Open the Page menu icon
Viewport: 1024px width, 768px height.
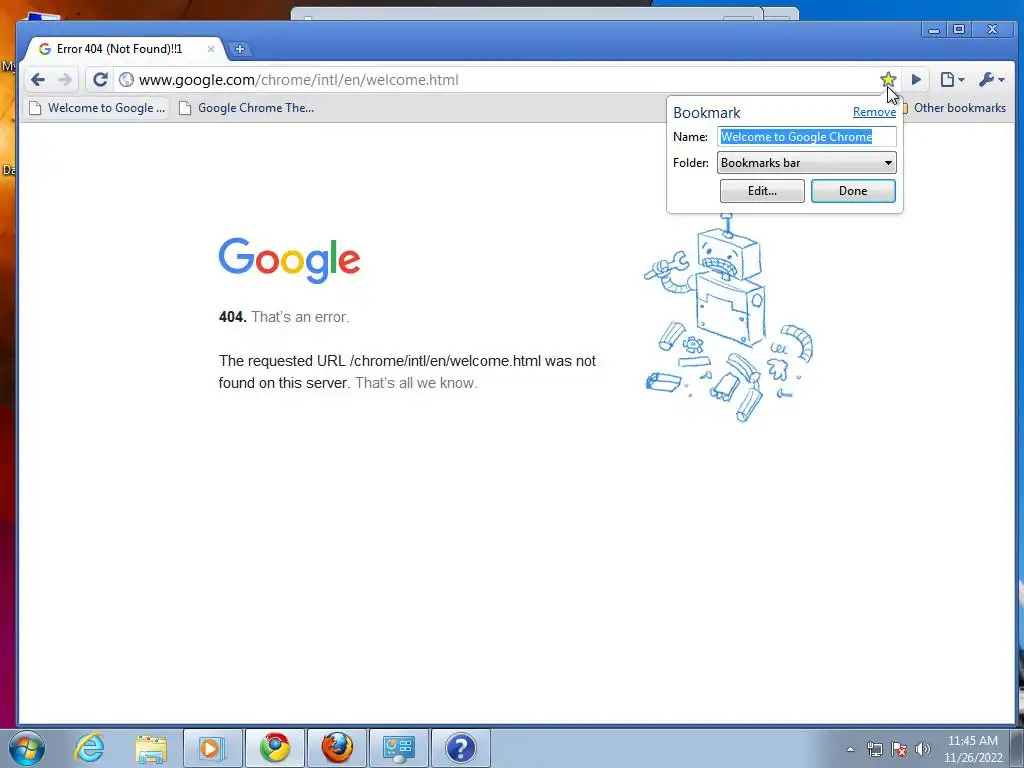(952, 80)
